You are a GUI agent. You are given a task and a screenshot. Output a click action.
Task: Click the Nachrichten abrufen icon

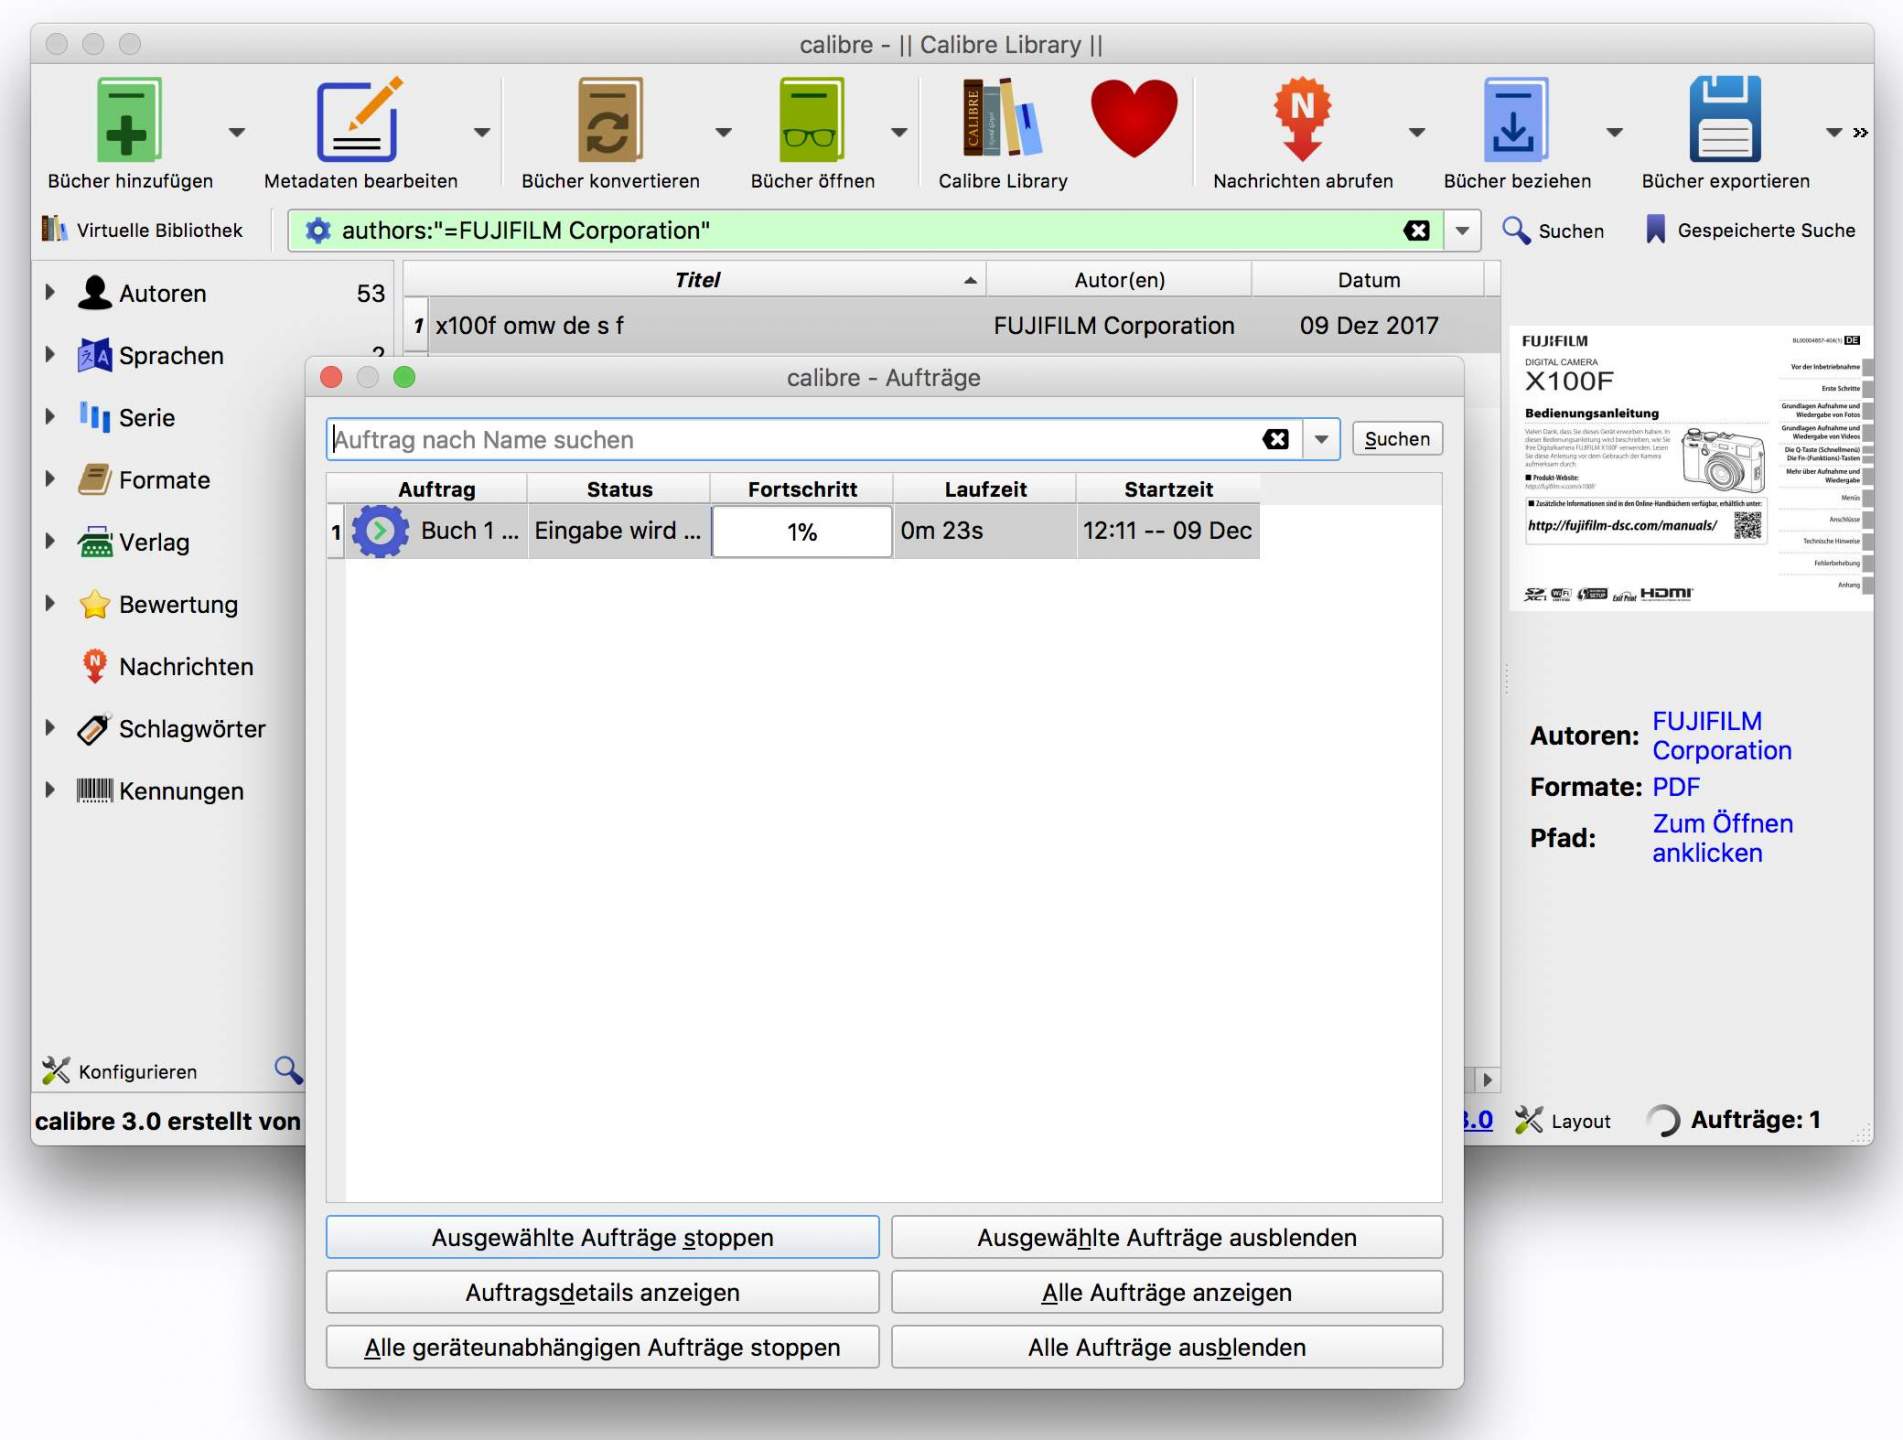pos(1302,120)
